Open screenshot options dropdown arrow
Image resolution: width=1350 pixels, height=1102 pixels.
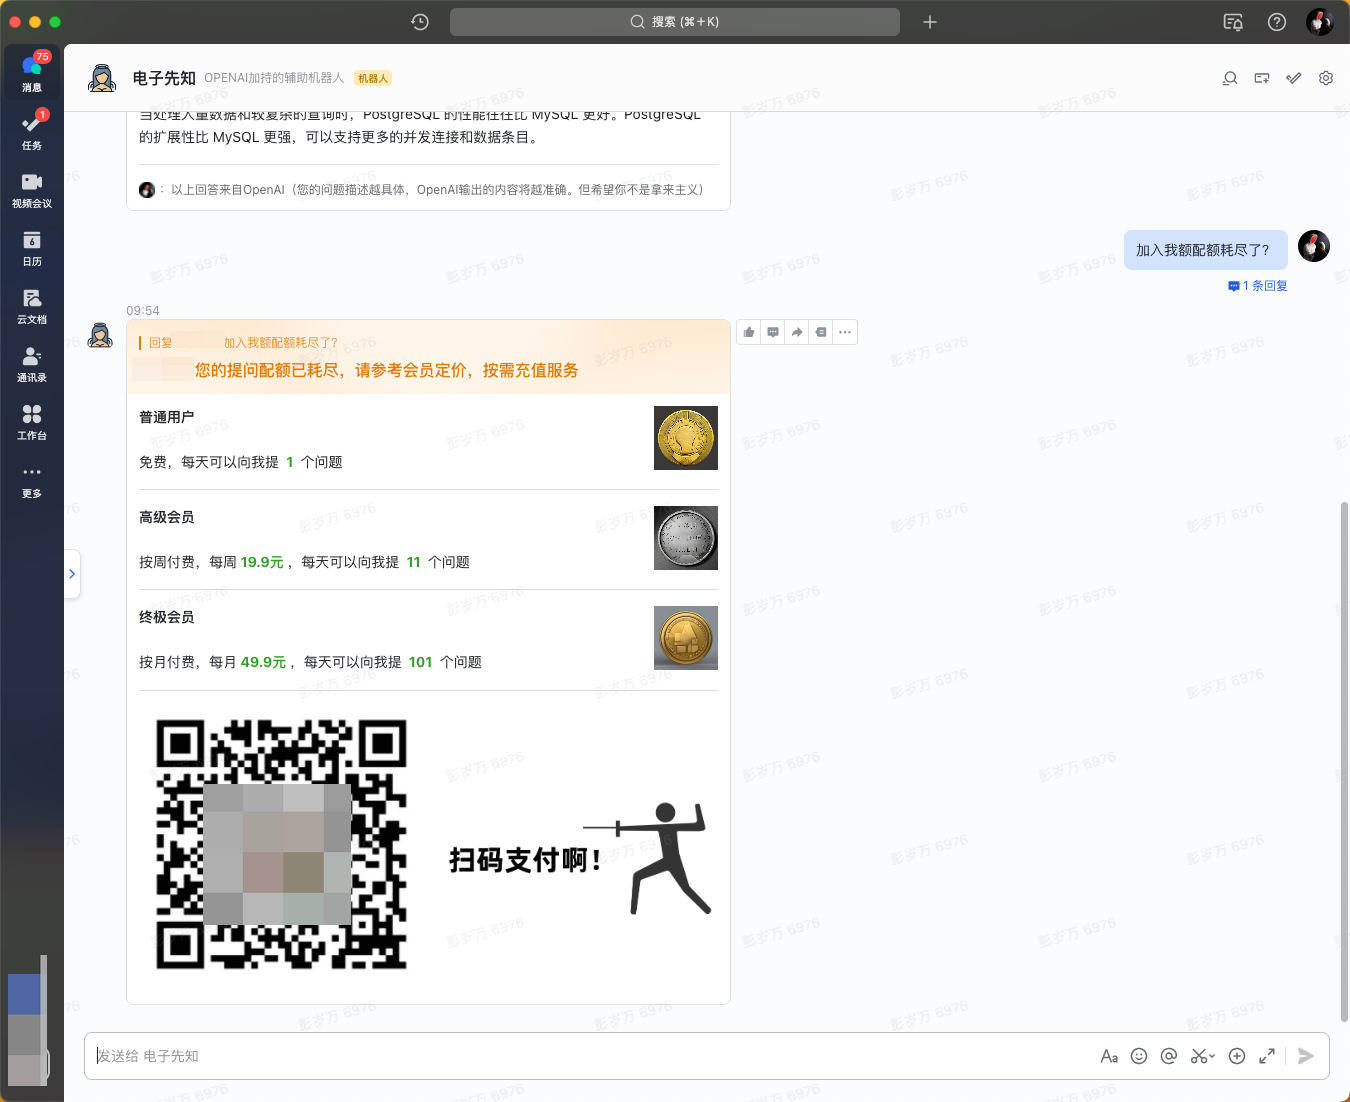(x=1212, y=1056)
